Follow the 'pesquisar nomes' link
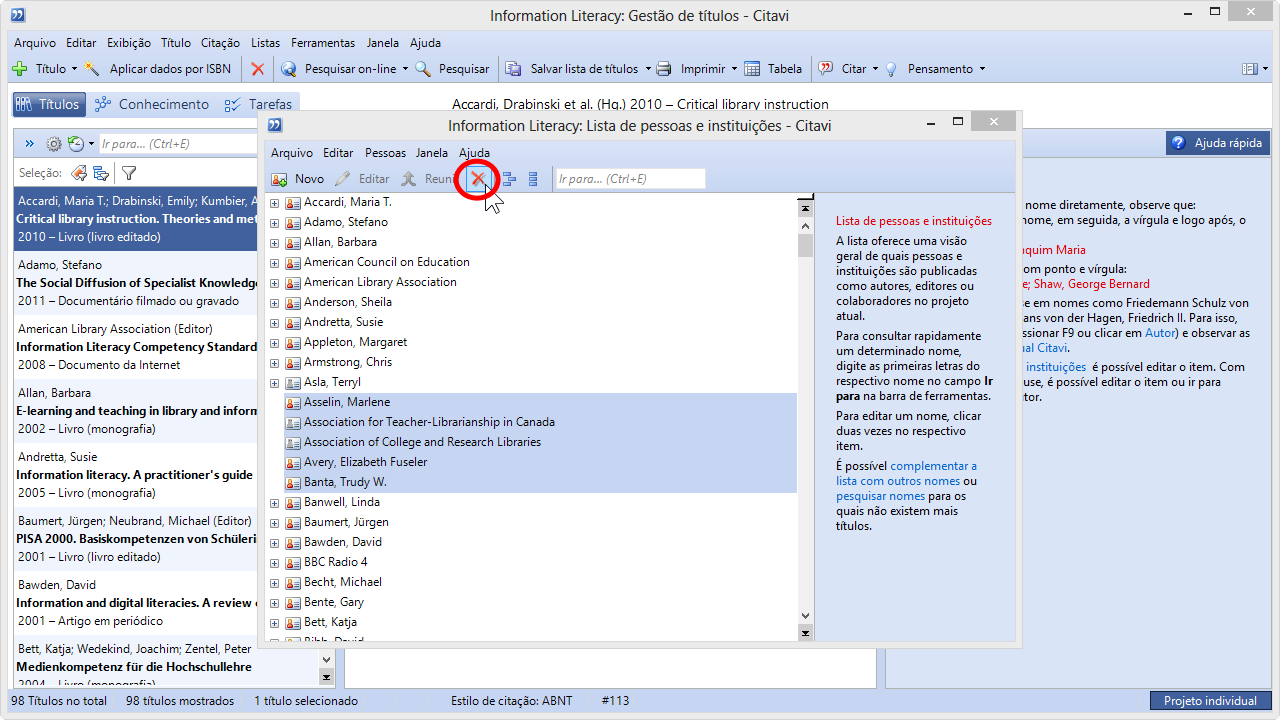The image size is (1280, 720). 880,496
